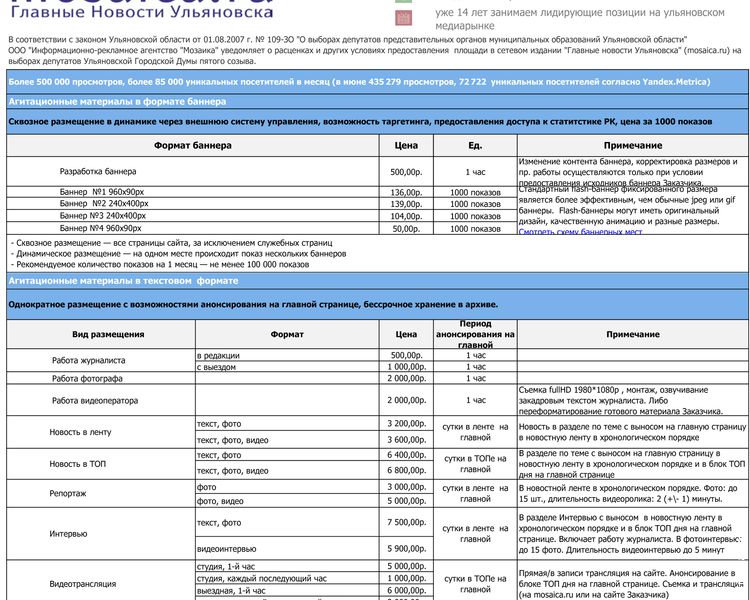The width and height of the screenshot is (750, 600).
Task: Click the green square icon at top
Action: tap(403, 3)
